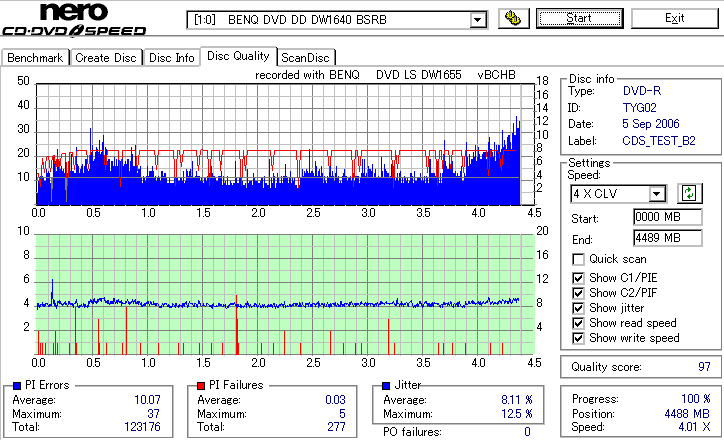Open the ScanDisc tab
The height and width of the screenshot is (441, 724).
(305, 58)
